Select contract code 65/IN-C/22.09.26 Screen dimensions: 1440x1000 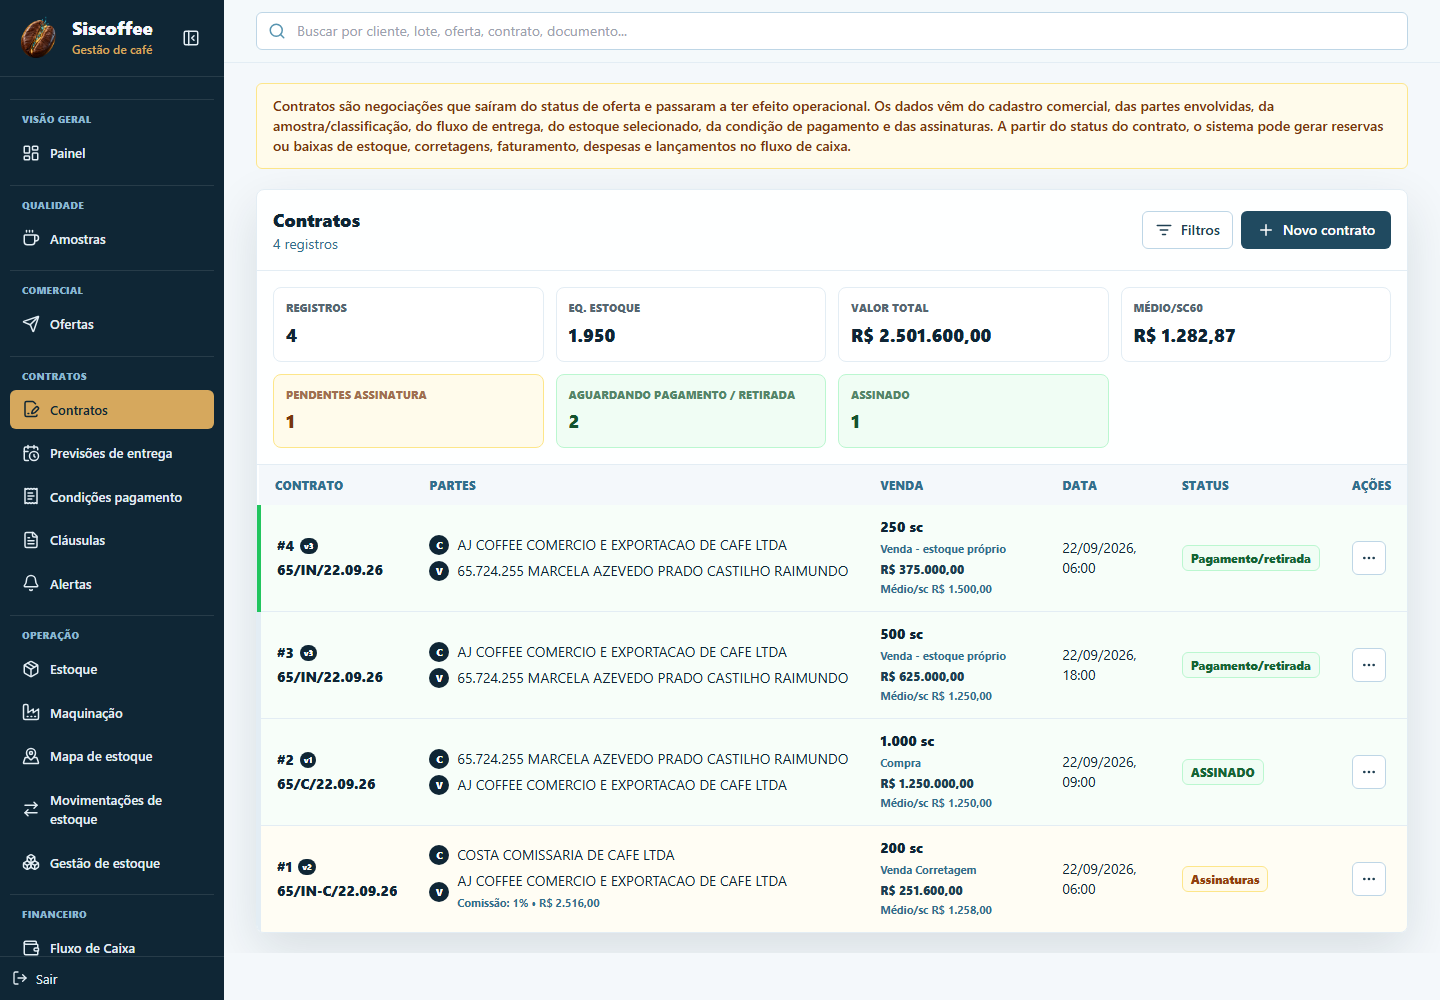(x=337, y=891)
